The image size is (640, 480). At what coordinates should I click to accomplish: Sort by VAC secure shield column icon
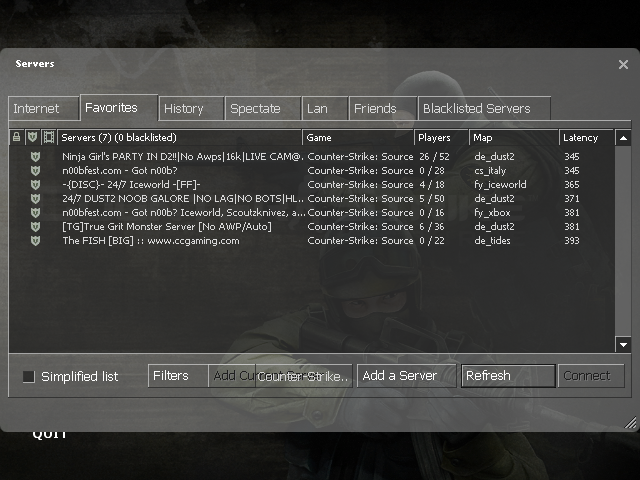(x=32, y=137)
